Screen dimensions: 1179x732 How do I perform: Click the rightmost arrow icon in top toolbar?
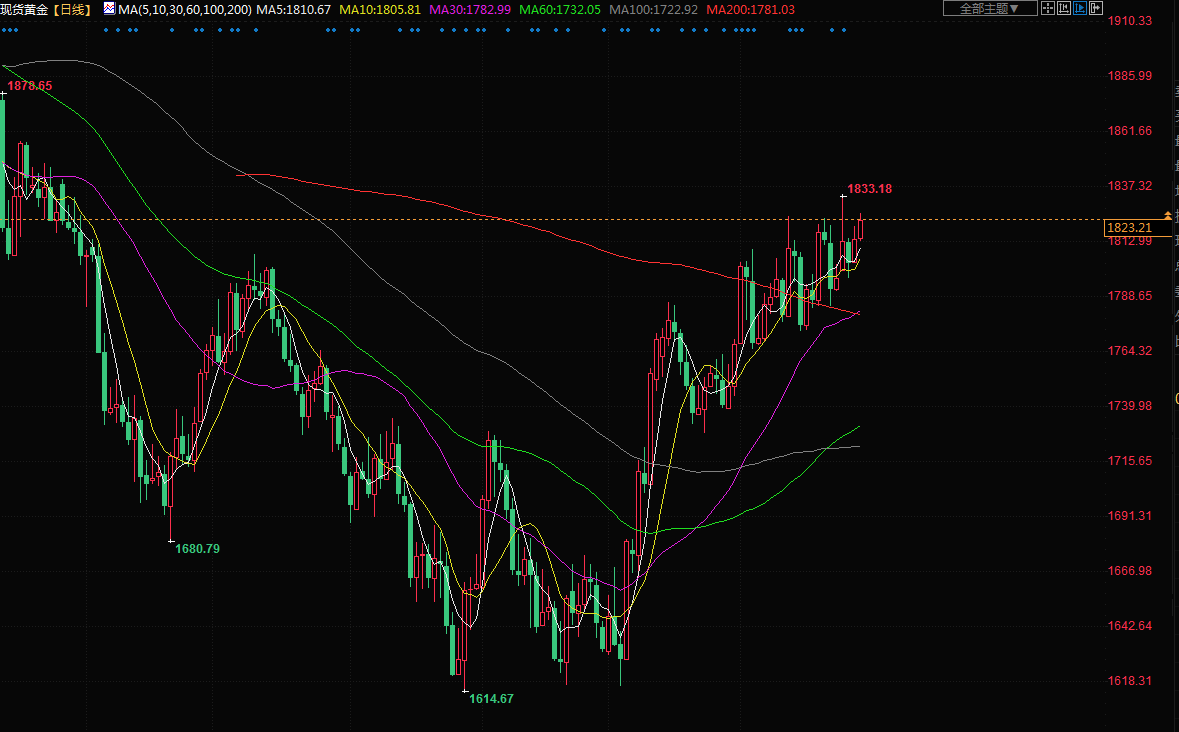coord(1097,9)
